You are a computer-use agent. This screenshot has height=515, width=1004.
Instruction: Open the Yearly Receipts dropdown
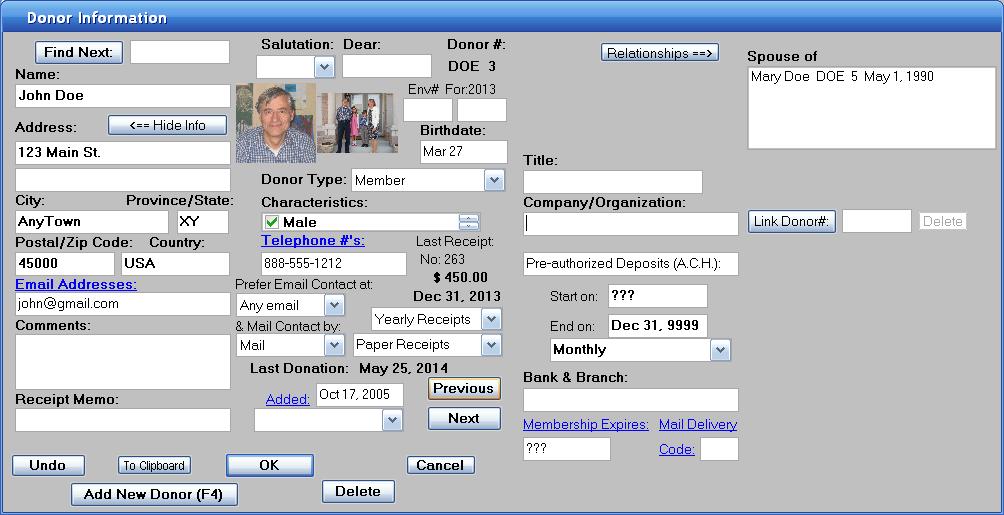coord(490,319)
